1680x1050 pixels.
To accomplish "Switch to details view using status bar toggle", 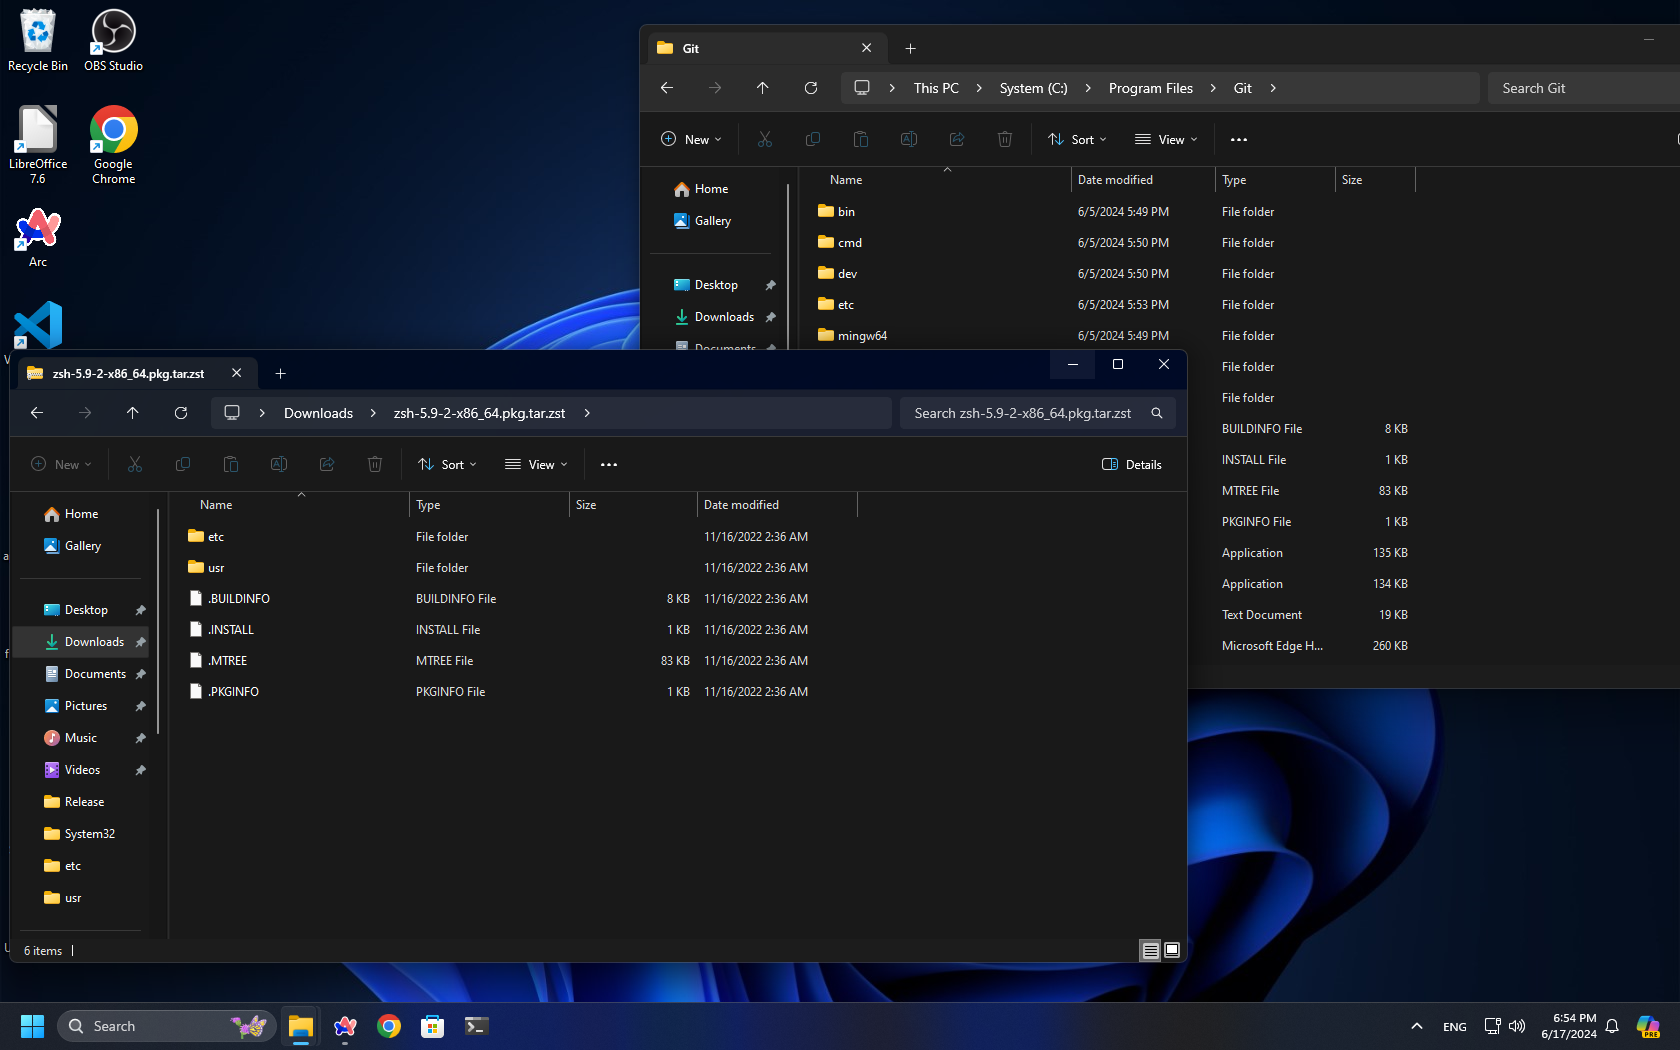I will pos(1150,951).
